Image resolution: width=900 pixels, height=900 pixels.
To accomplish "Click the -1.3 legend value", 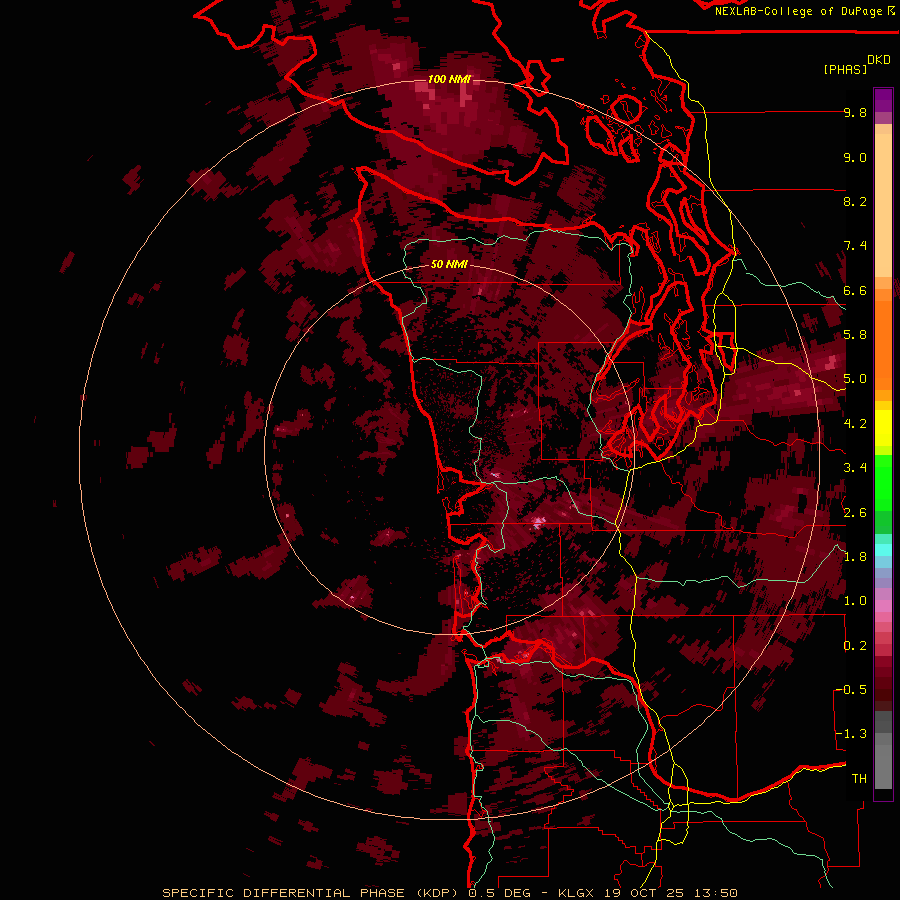I will [x=851, y=734].
